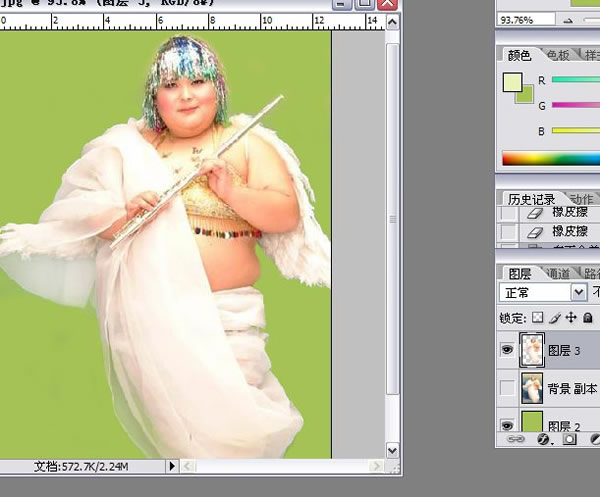
Task: Select the 背景 副本 layer thumbnail
Action: click(x=532, y=388)
